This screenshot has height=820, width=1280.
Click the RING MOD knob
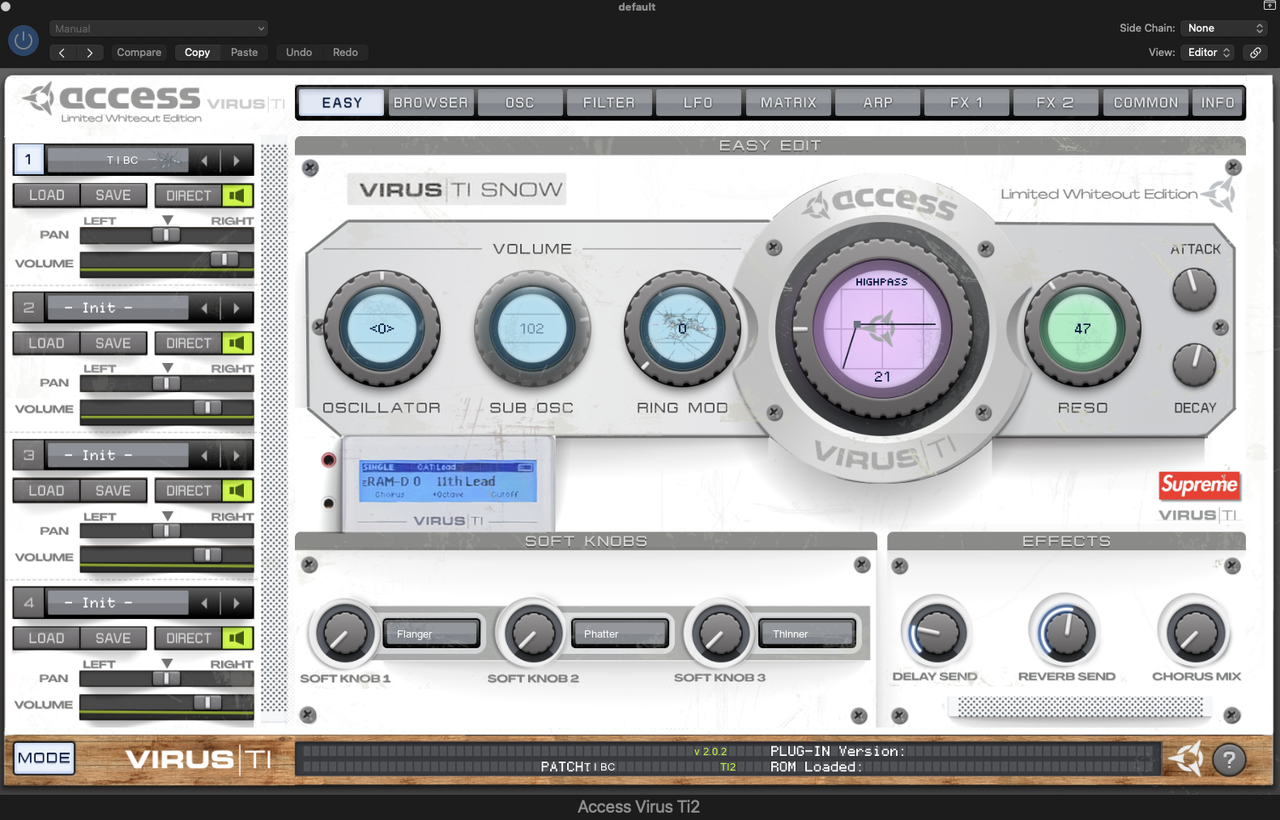click(x=682, y=328)
